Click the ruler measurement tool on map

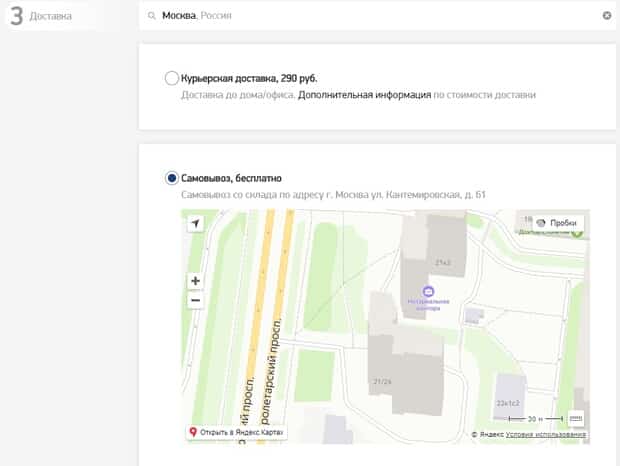click(x=576, y=418)
